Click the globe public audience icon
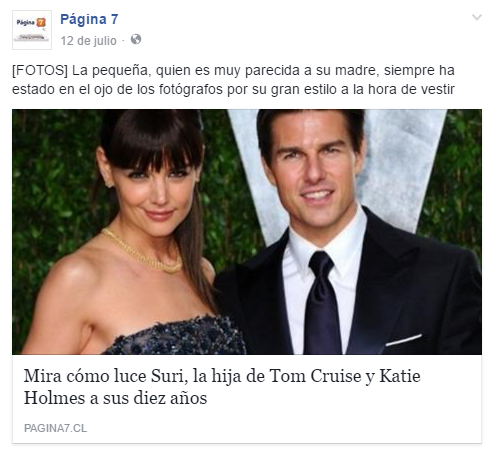 [x=136, y=39]
